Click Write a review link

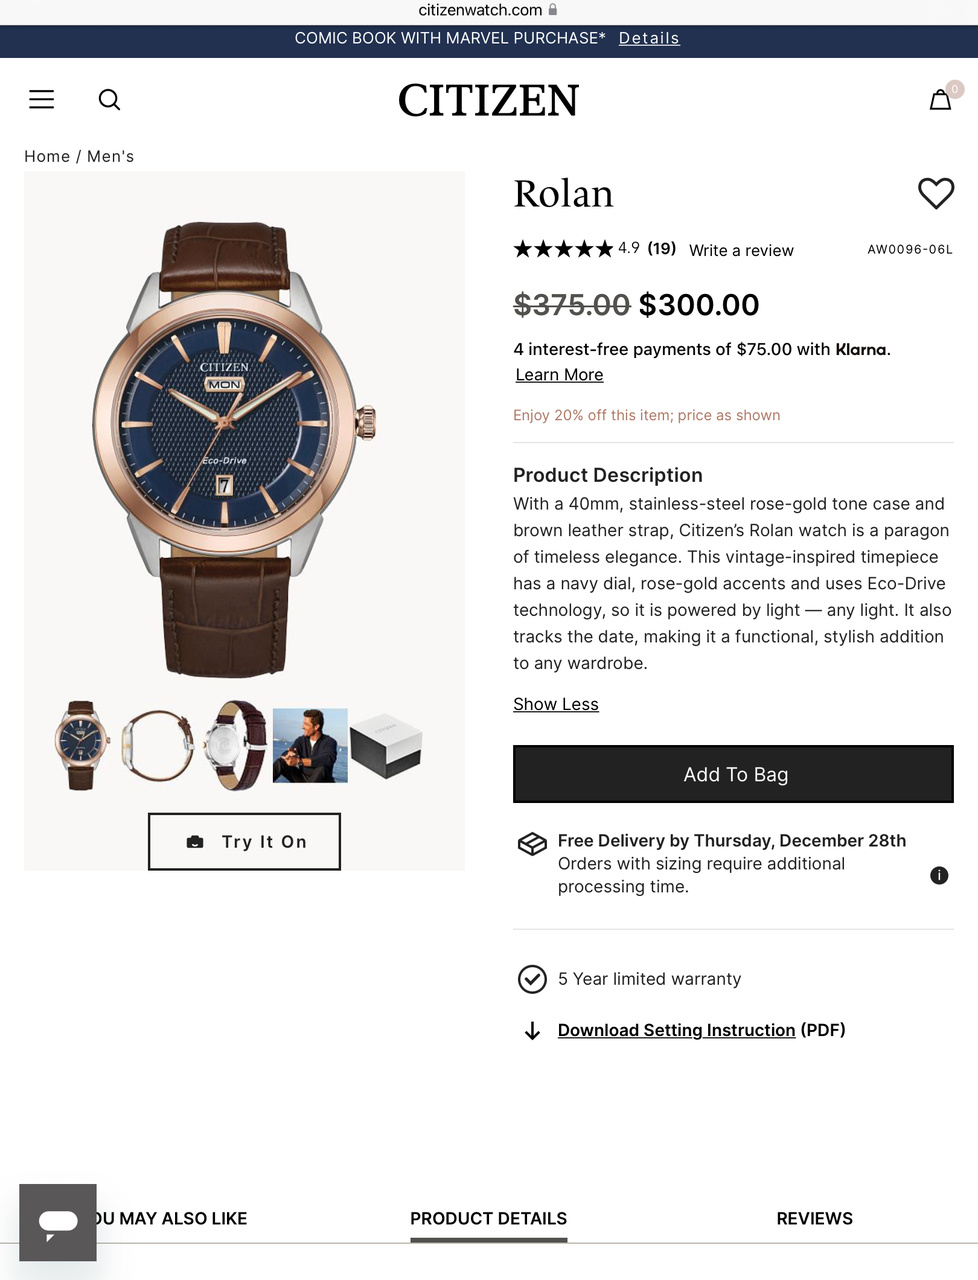coord(741,250)
